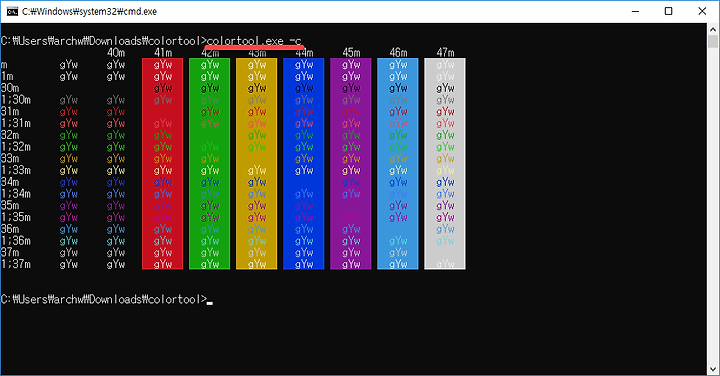Click gYw in 45m purple column, 36m row

pos(351,229)
